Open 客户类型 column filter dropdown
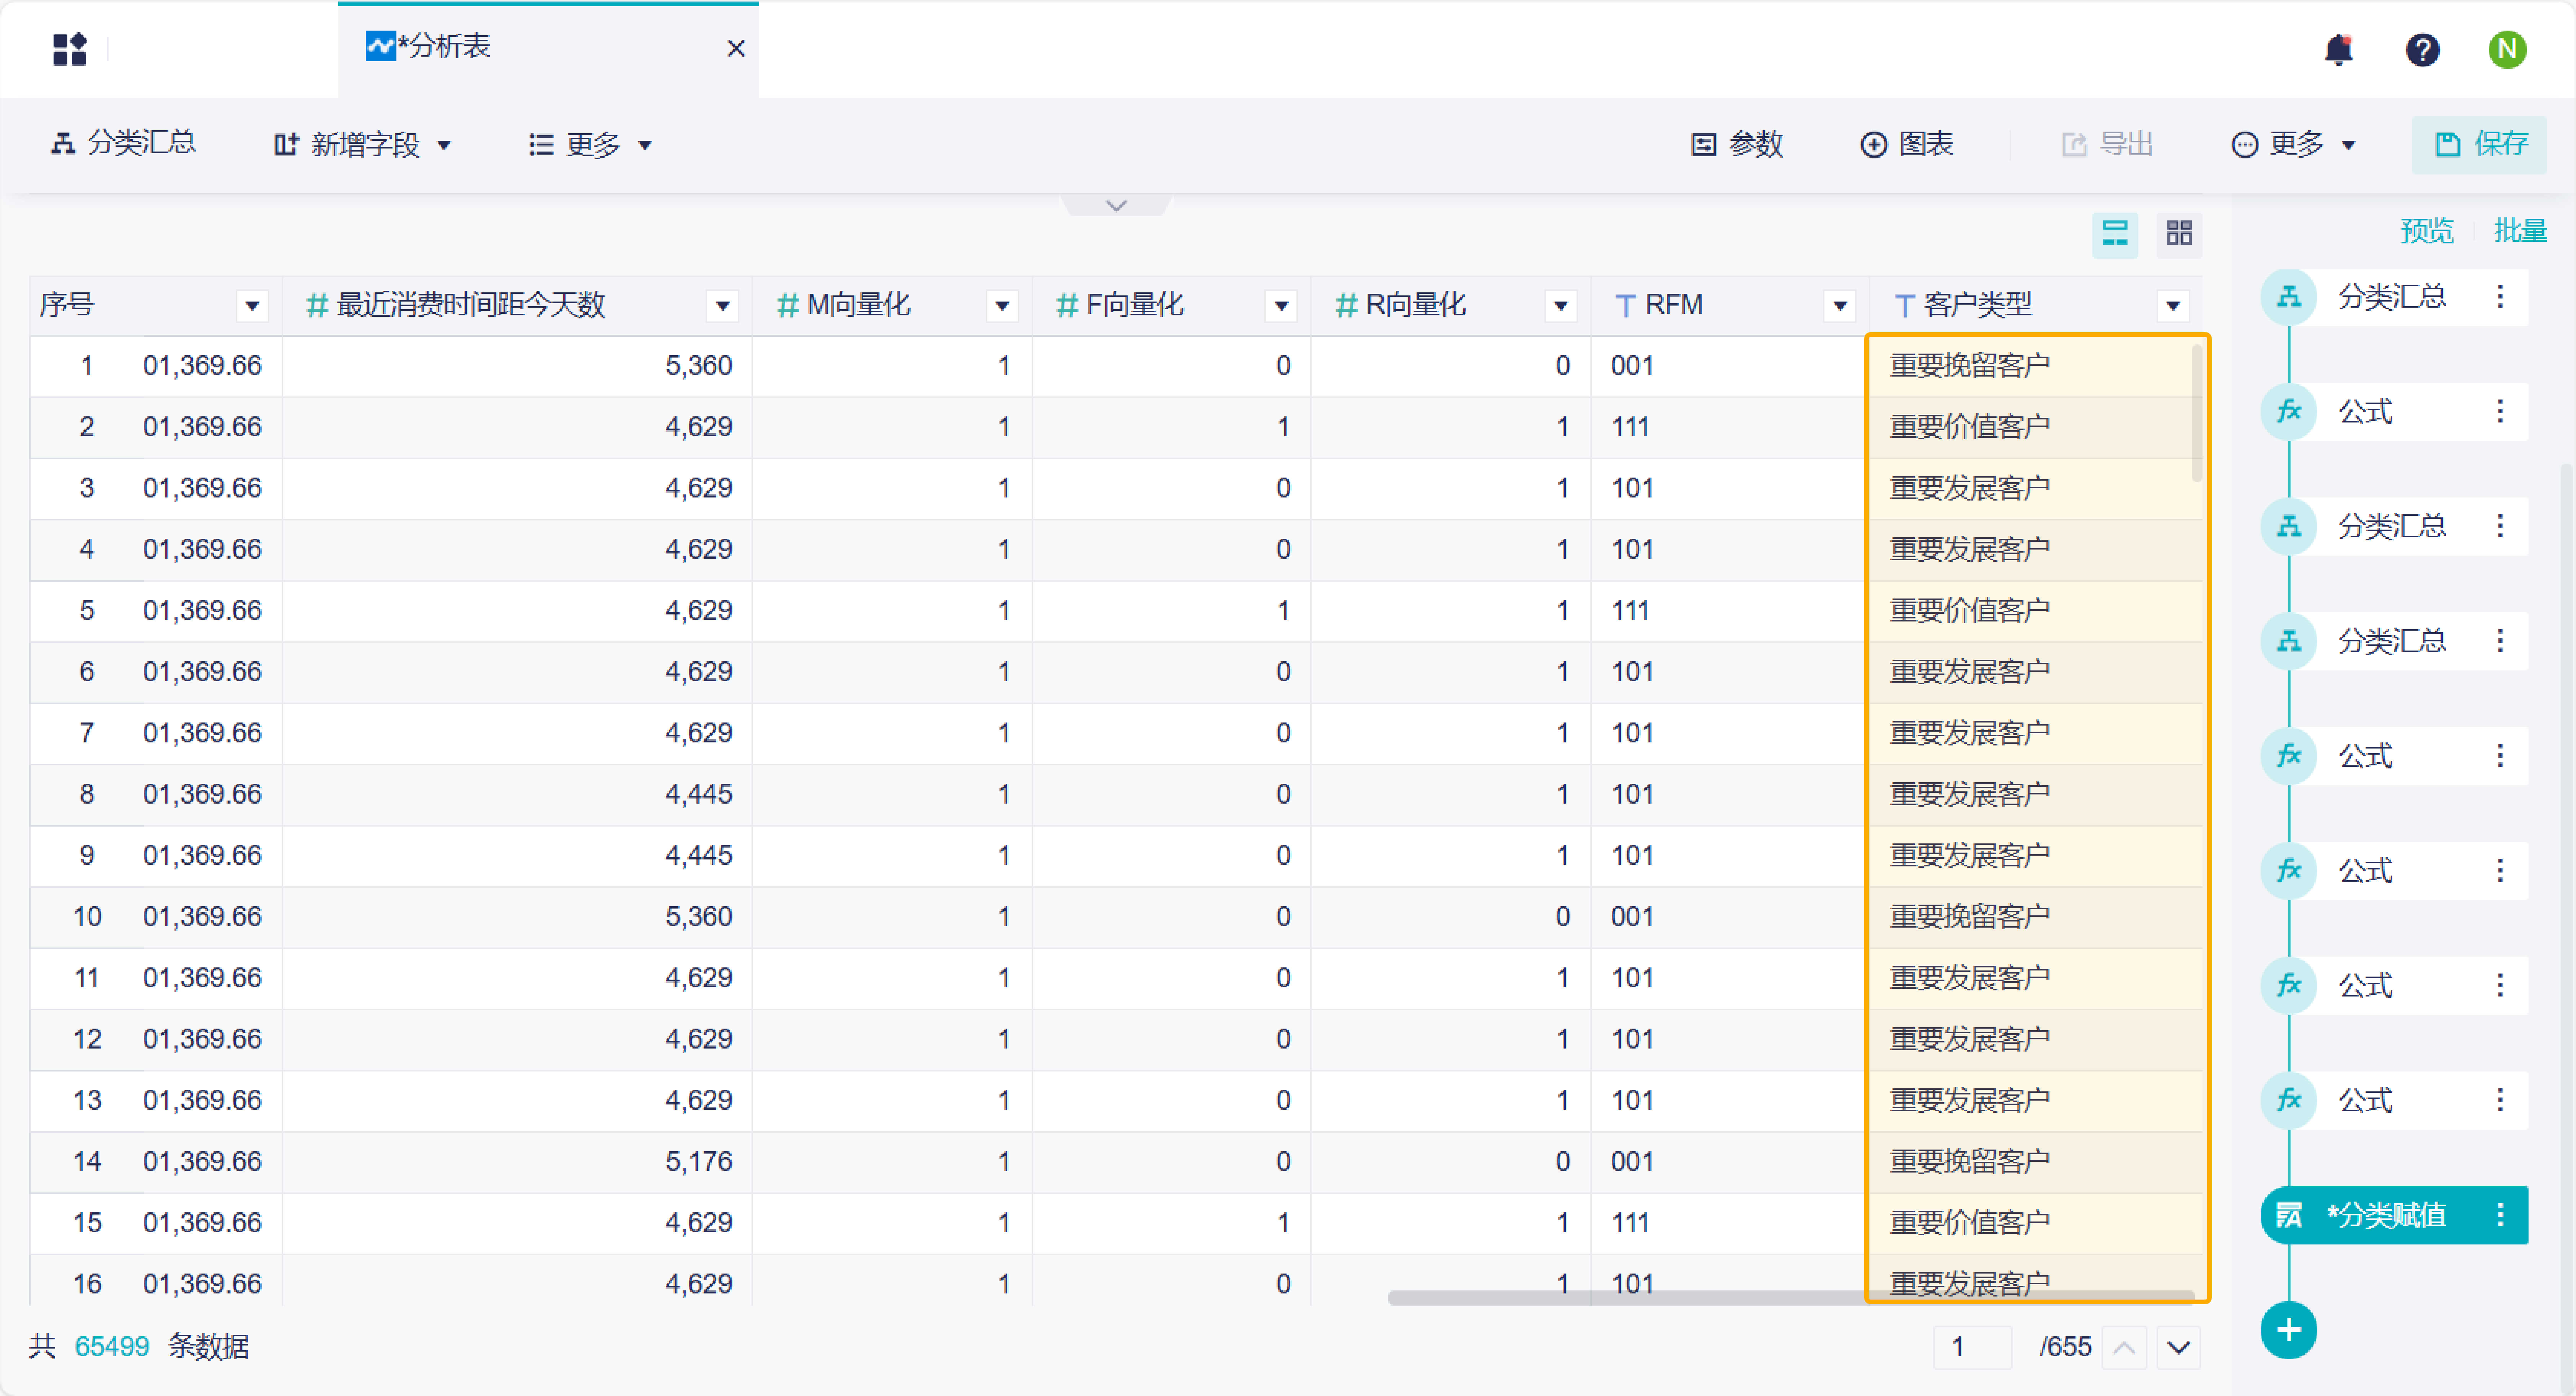2576x1396 pixels. (2173, 305)
